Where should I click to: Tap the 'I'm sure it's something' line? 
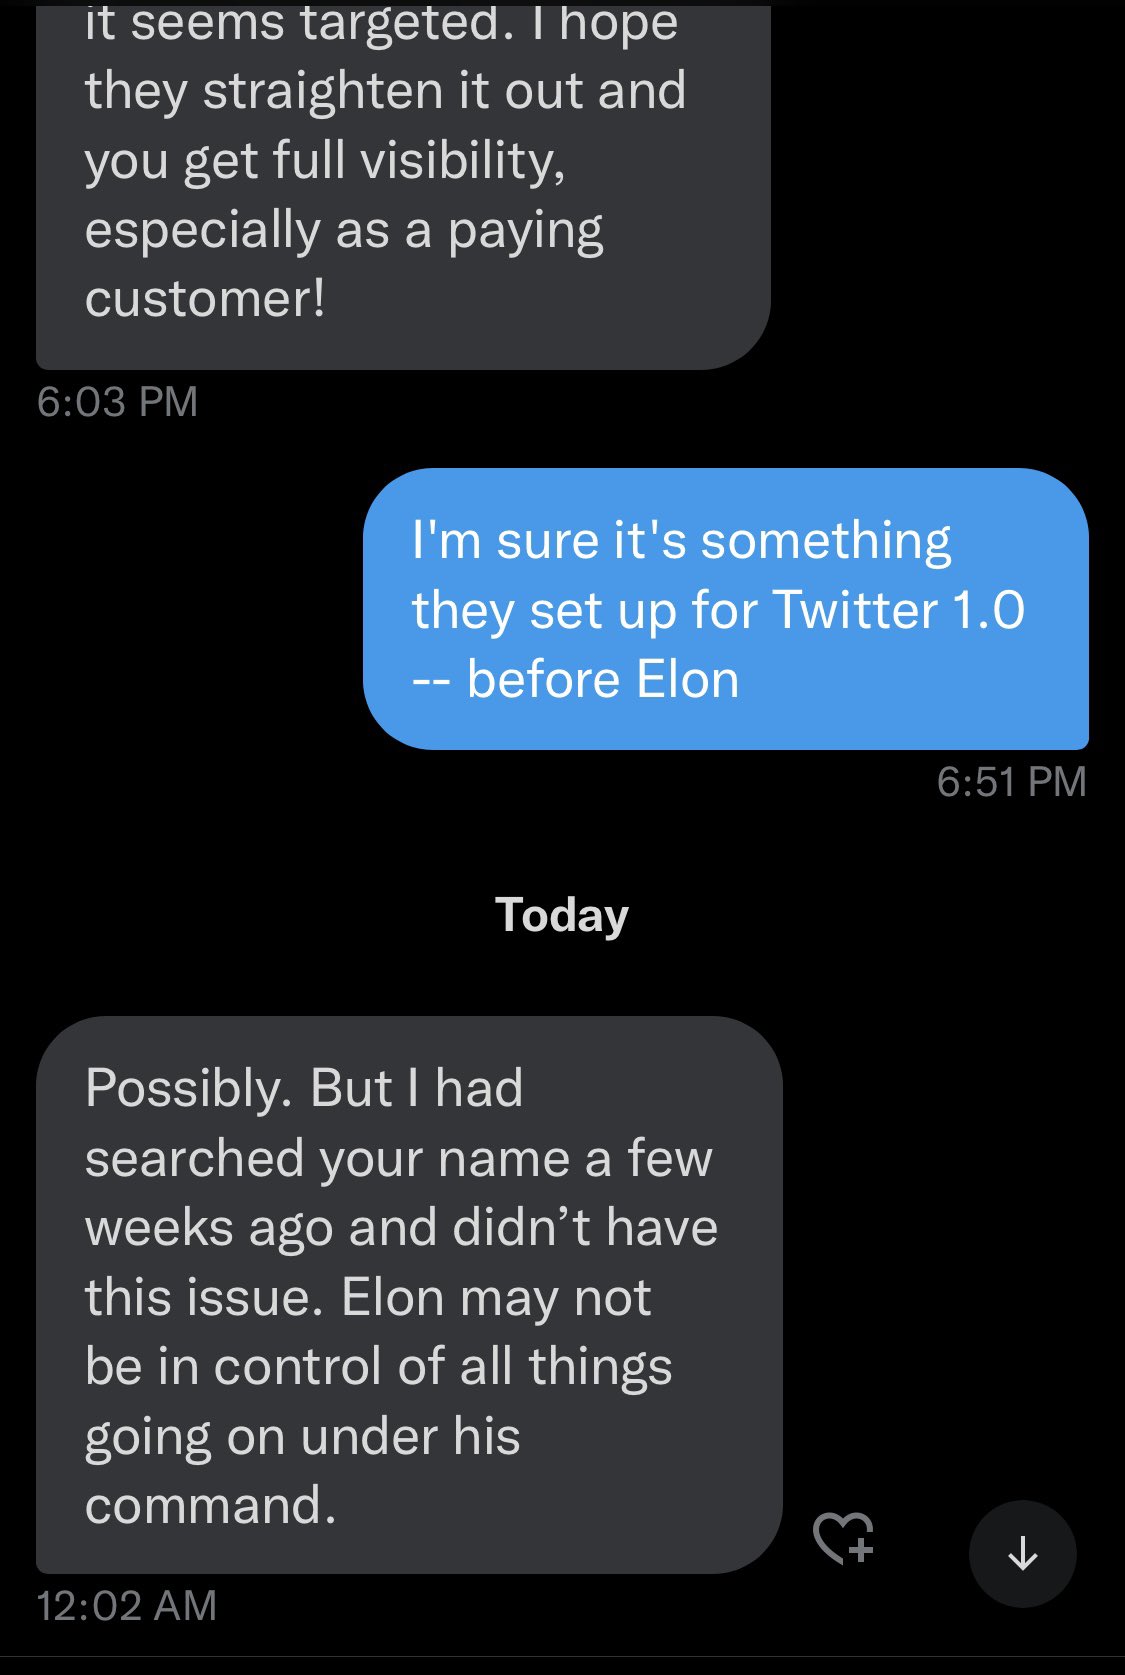point(681,541)
